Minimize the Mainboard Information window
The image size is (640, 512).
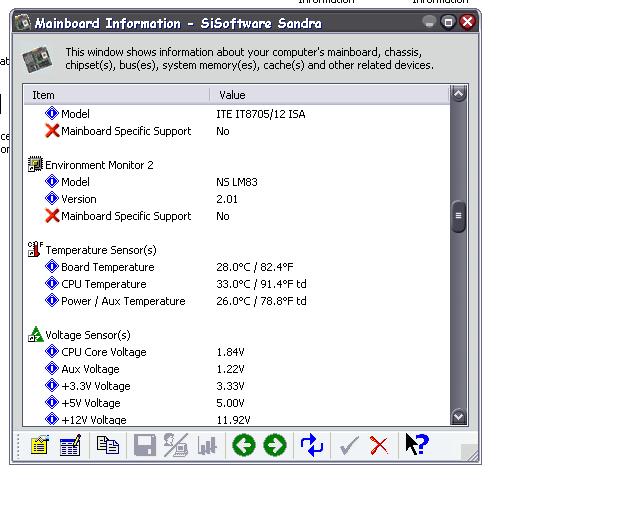click(429, 22)
